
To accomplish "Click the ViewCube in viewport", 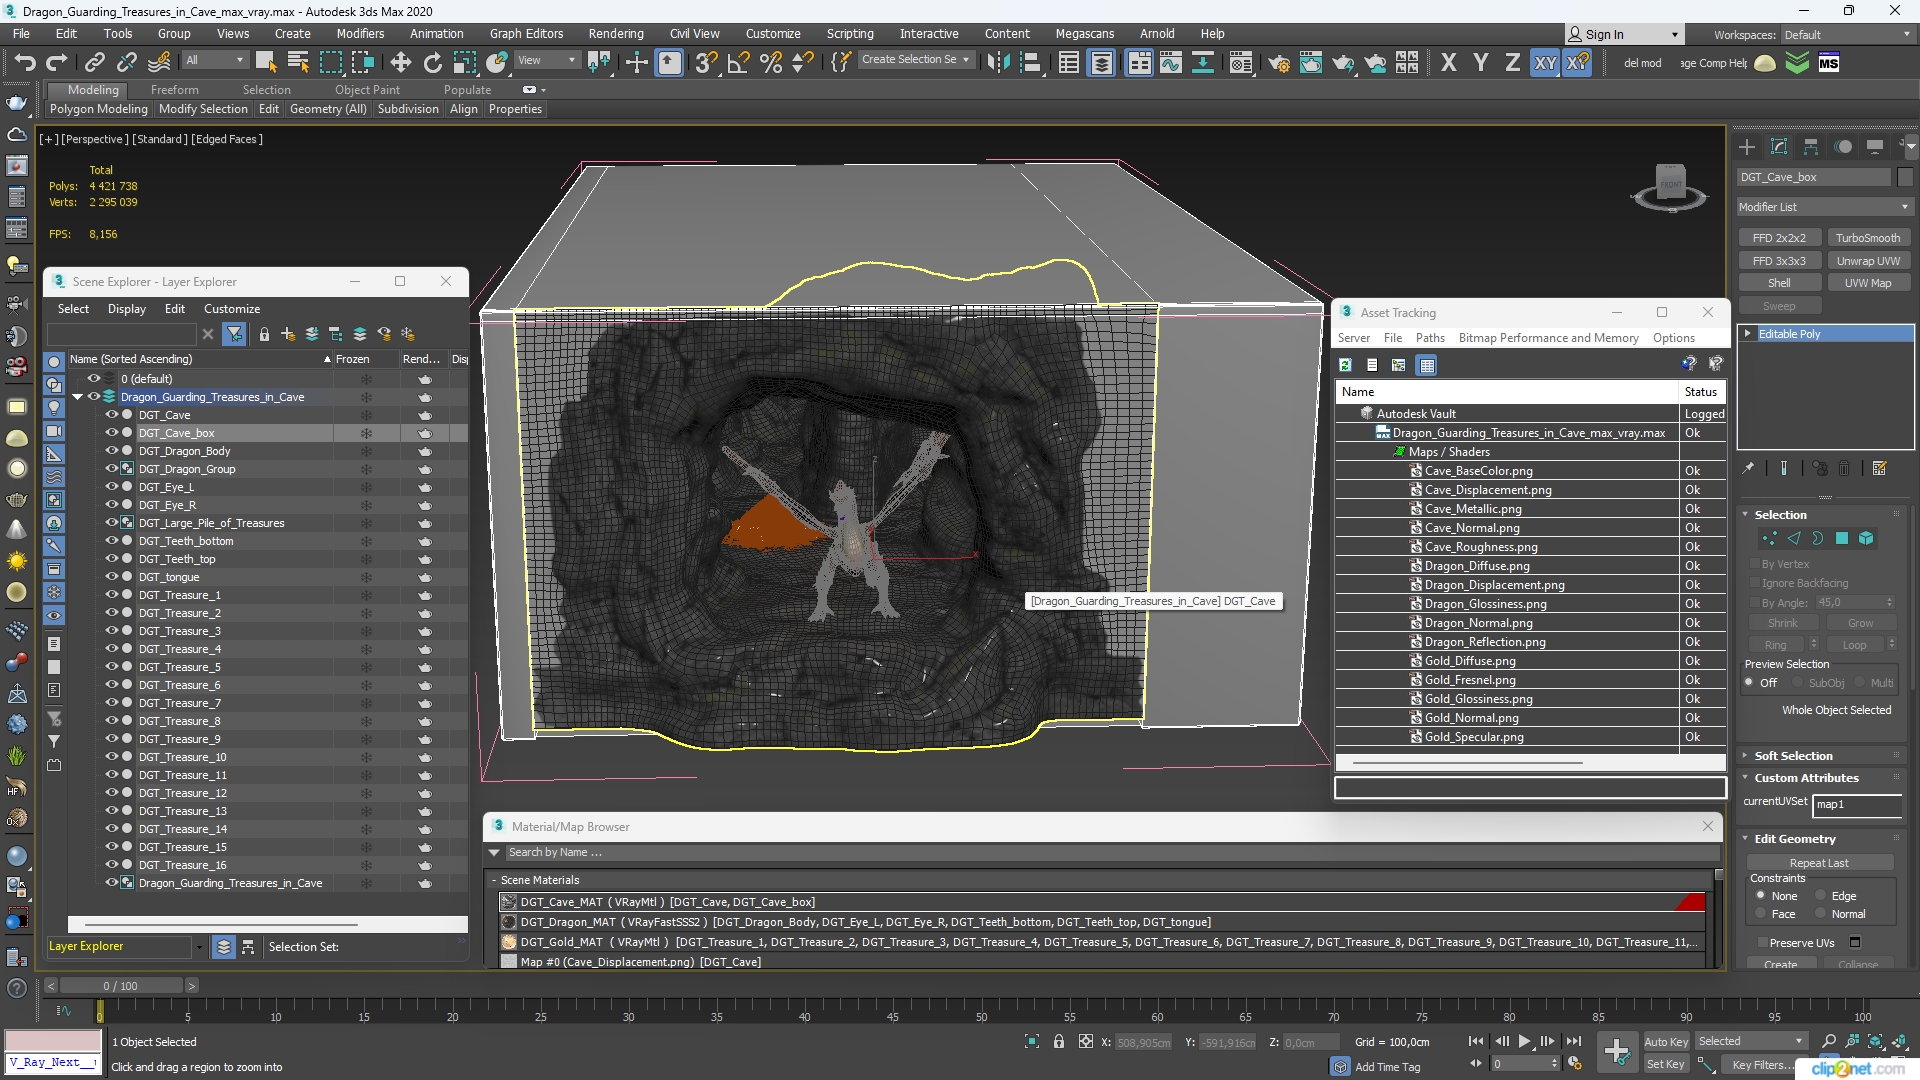I will coord(1669,186).
